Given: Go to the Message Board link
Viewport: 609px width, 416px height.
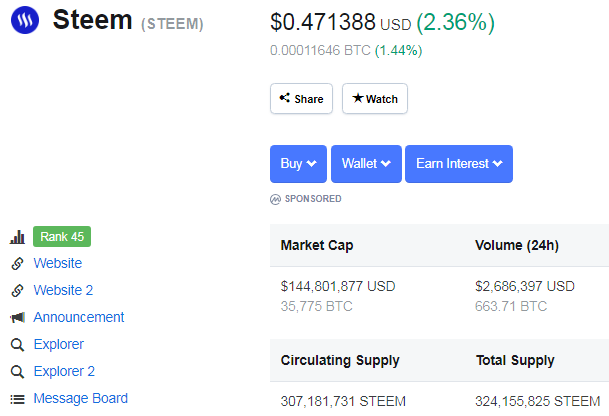Looking at the screenshot, I should [x=81, y=399].
